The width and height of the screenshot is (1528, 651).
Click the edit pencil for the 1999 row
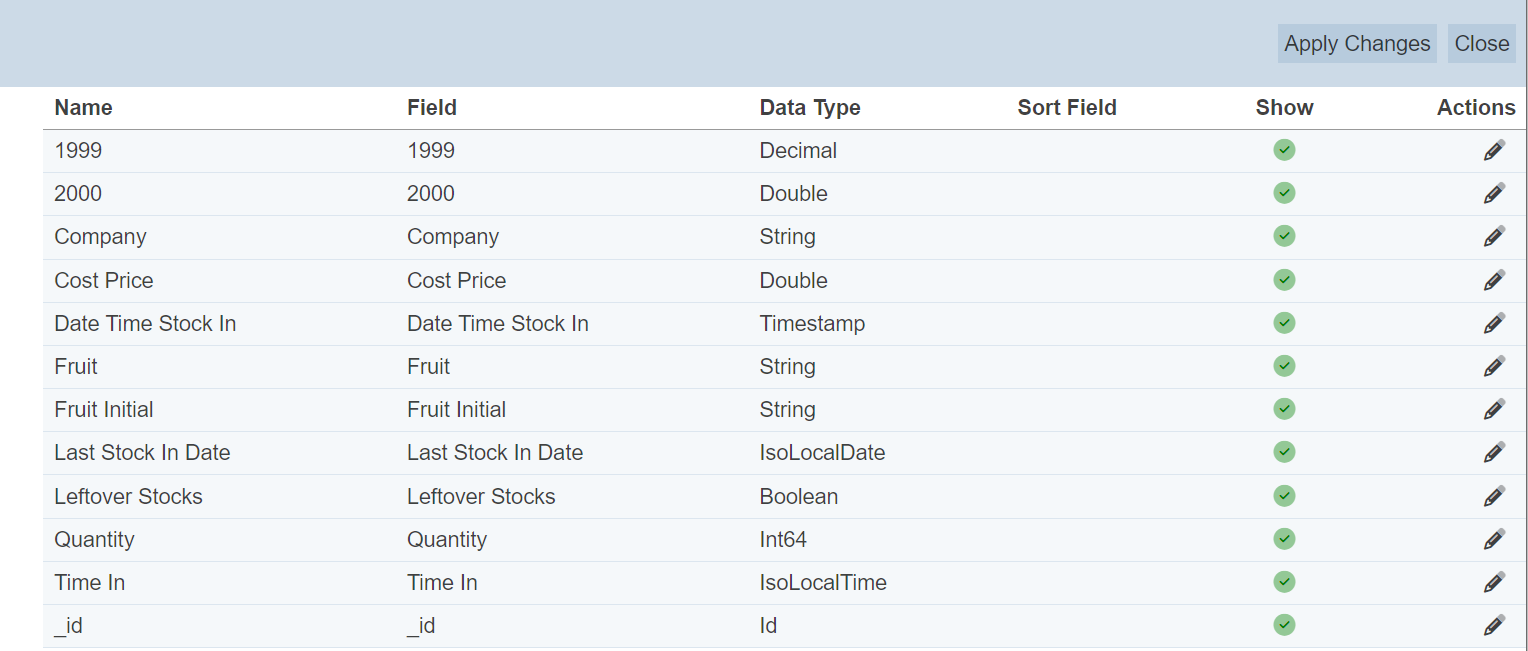1494,151
